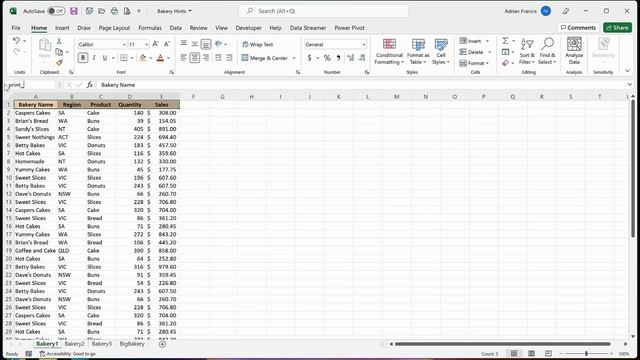This screenshot has width=640, height=360.
Task: Apply Comma Style format
Action: click(x=338, y=58)
